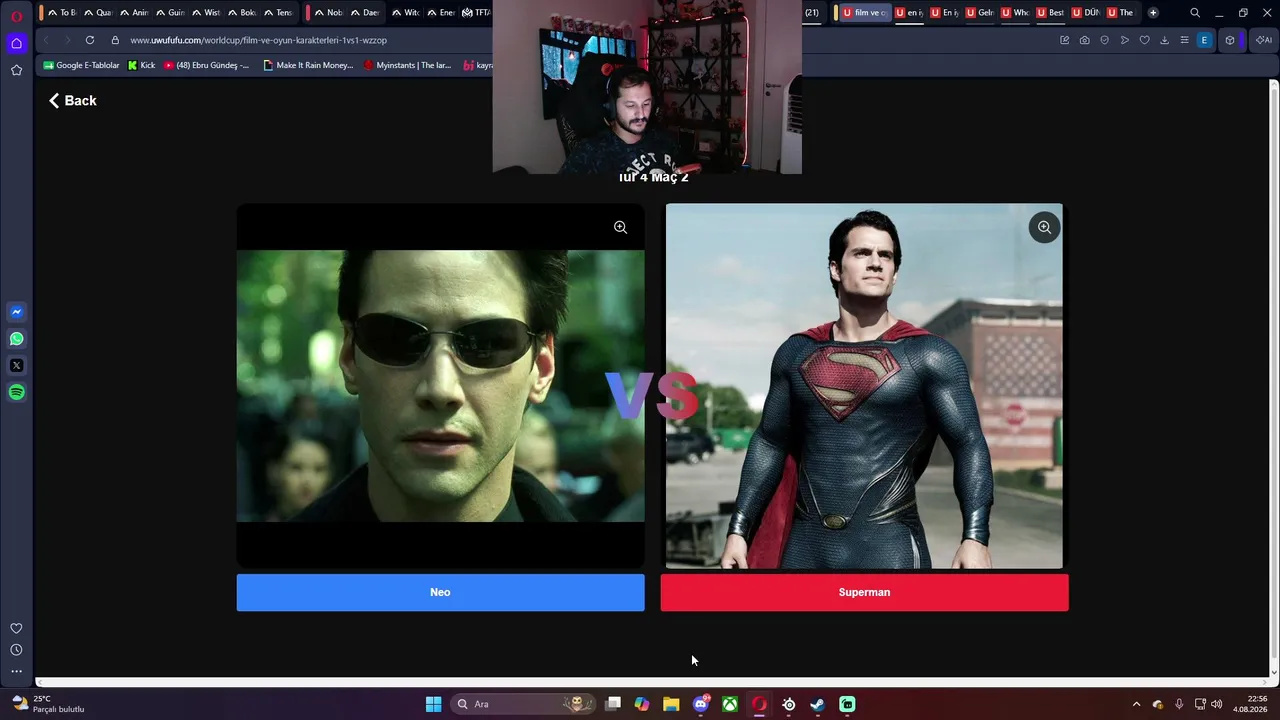
Task: Open the edit pencil icon in address bar
Action: [1065, 40]
